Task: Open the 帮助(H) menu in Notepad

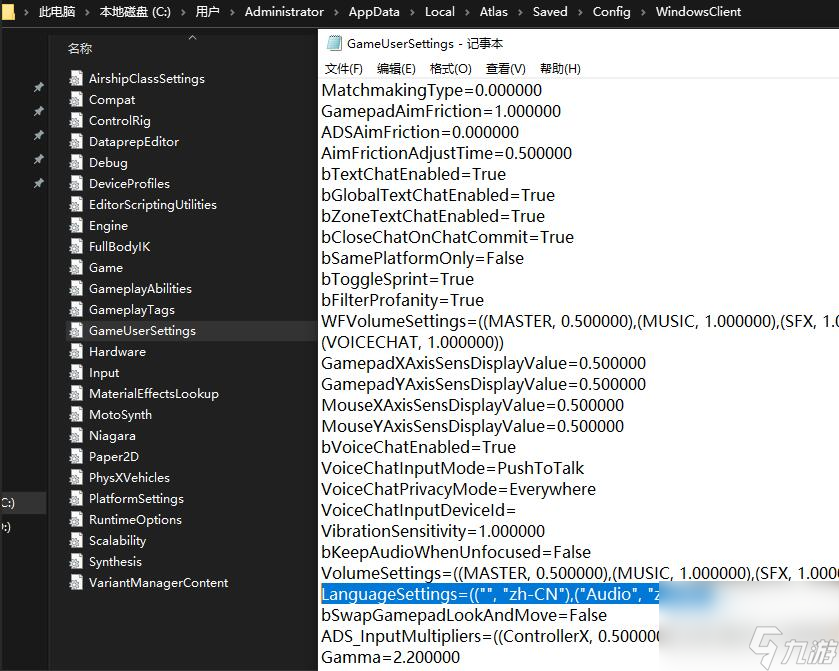Action: coord(560,69)
